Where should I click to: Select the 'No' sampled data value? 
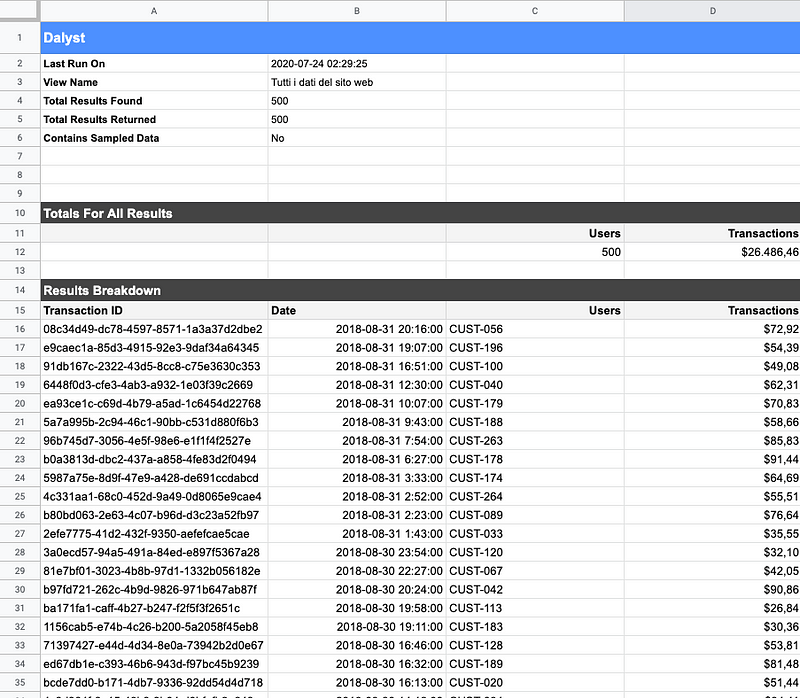(x=357, y=138)
